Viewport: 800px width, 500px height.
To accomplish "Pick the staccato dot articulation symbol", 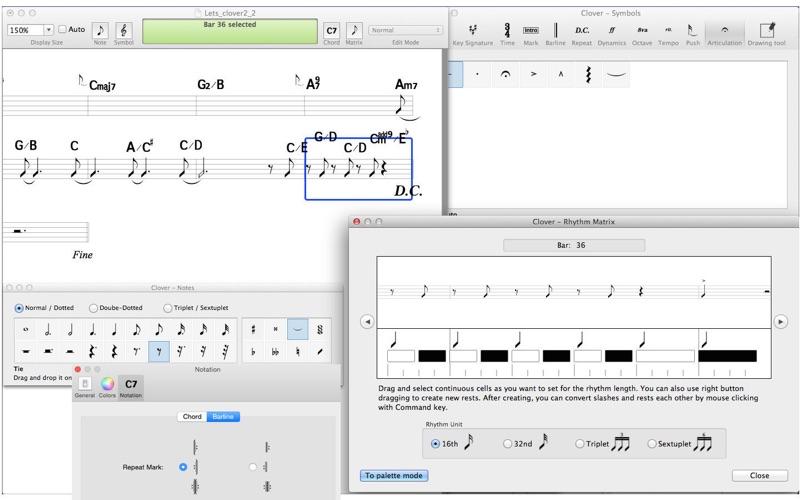I will (477, 74).
